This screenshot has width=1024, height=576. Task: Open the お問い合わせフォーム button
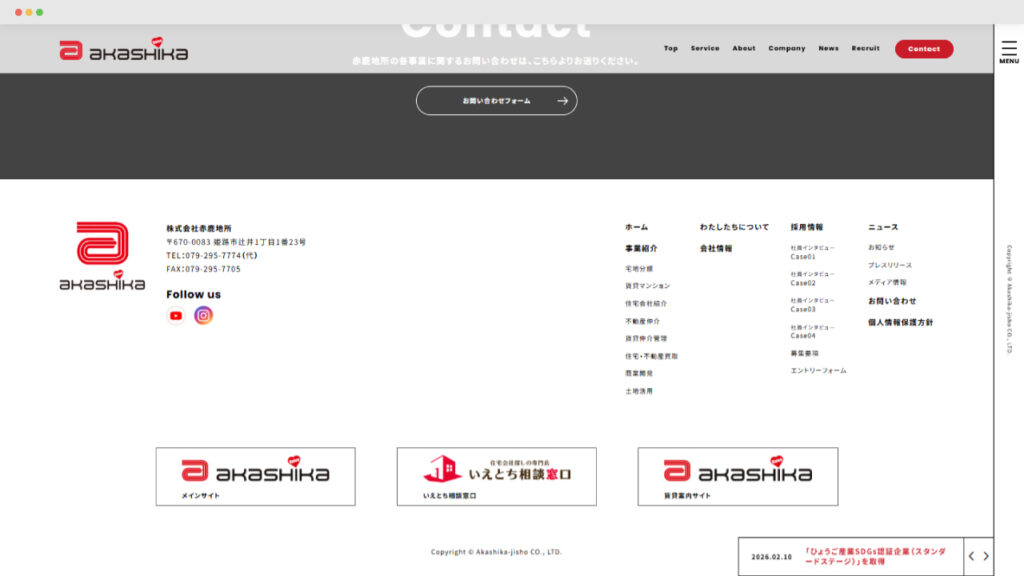[496, 101]
